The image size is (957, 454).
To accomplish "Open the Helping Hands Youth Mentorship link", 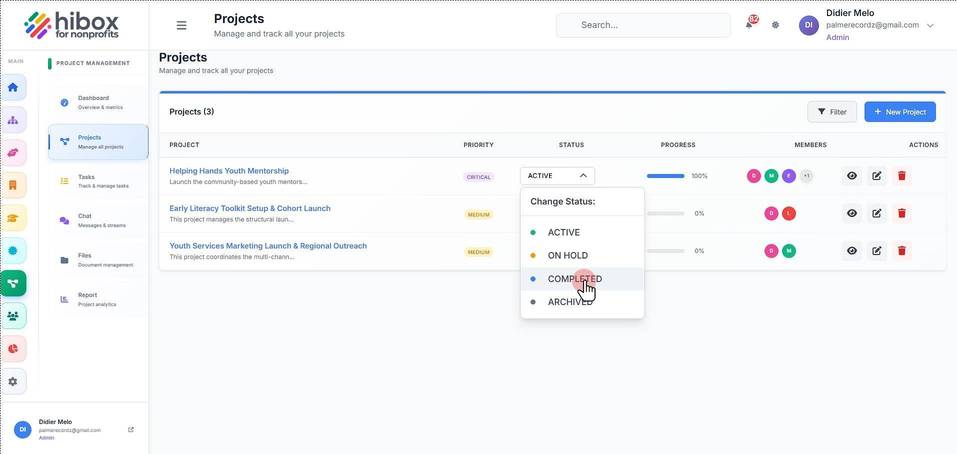I will click(x=229, y=171).
